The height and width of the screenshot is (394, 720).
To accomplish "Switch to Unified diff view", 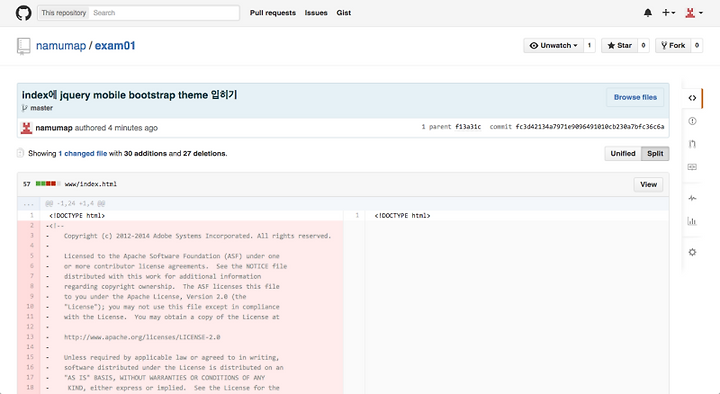I will pos(623,153).
